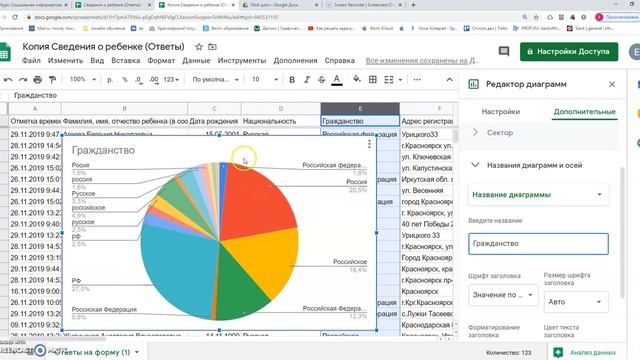Activate the paint format tool
The width and height of the screenshot is (640, 360).
[x=52, y=80]
